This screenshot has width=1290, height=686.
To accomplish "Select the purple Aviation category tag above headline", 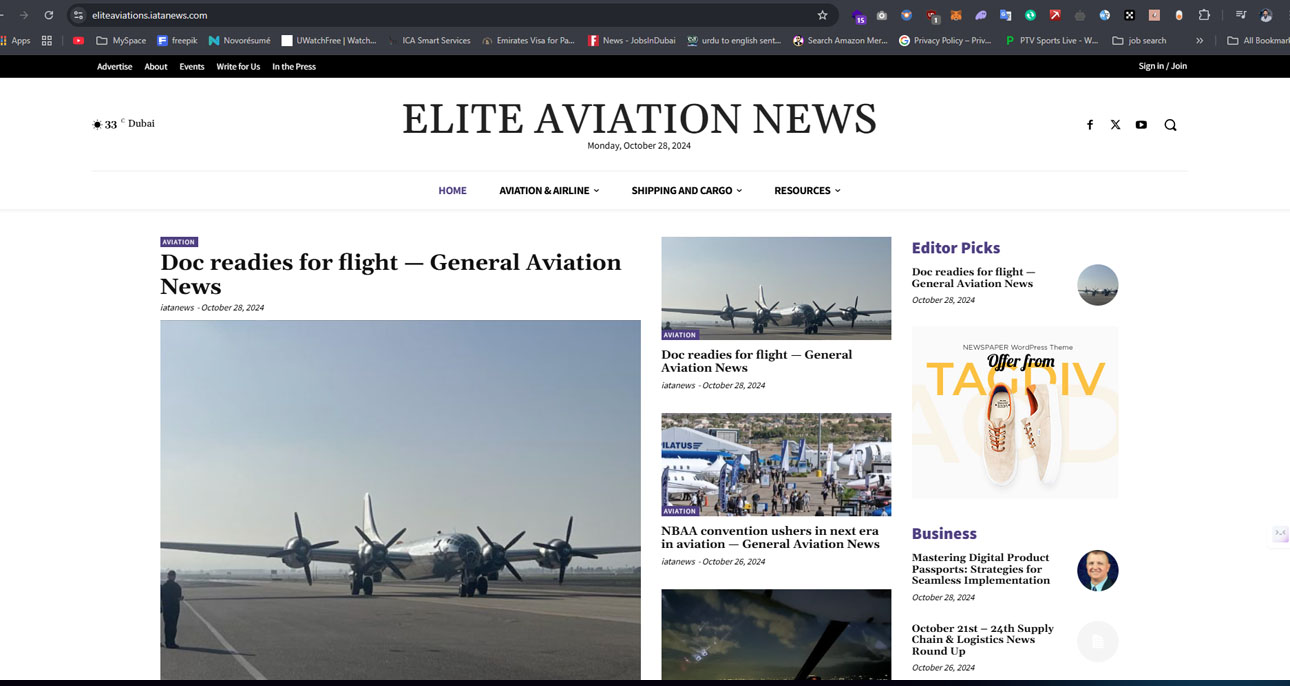I will coord(179,242).
